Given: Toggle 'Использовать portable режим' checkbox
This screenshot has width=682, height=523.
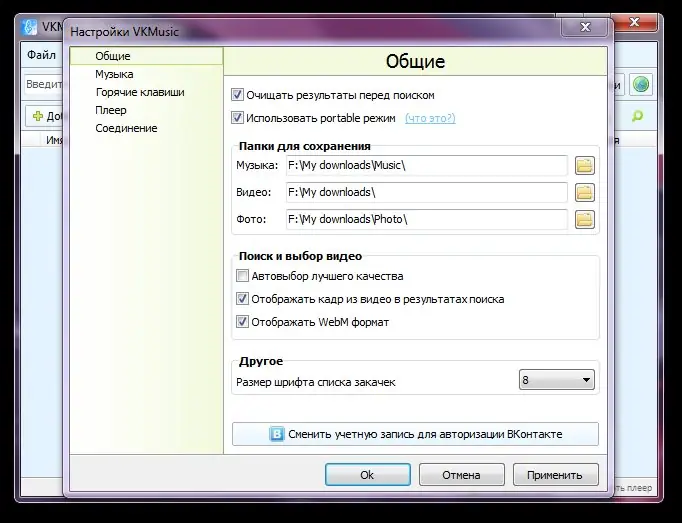Looking at the screenshot, I should coord(237,117).
